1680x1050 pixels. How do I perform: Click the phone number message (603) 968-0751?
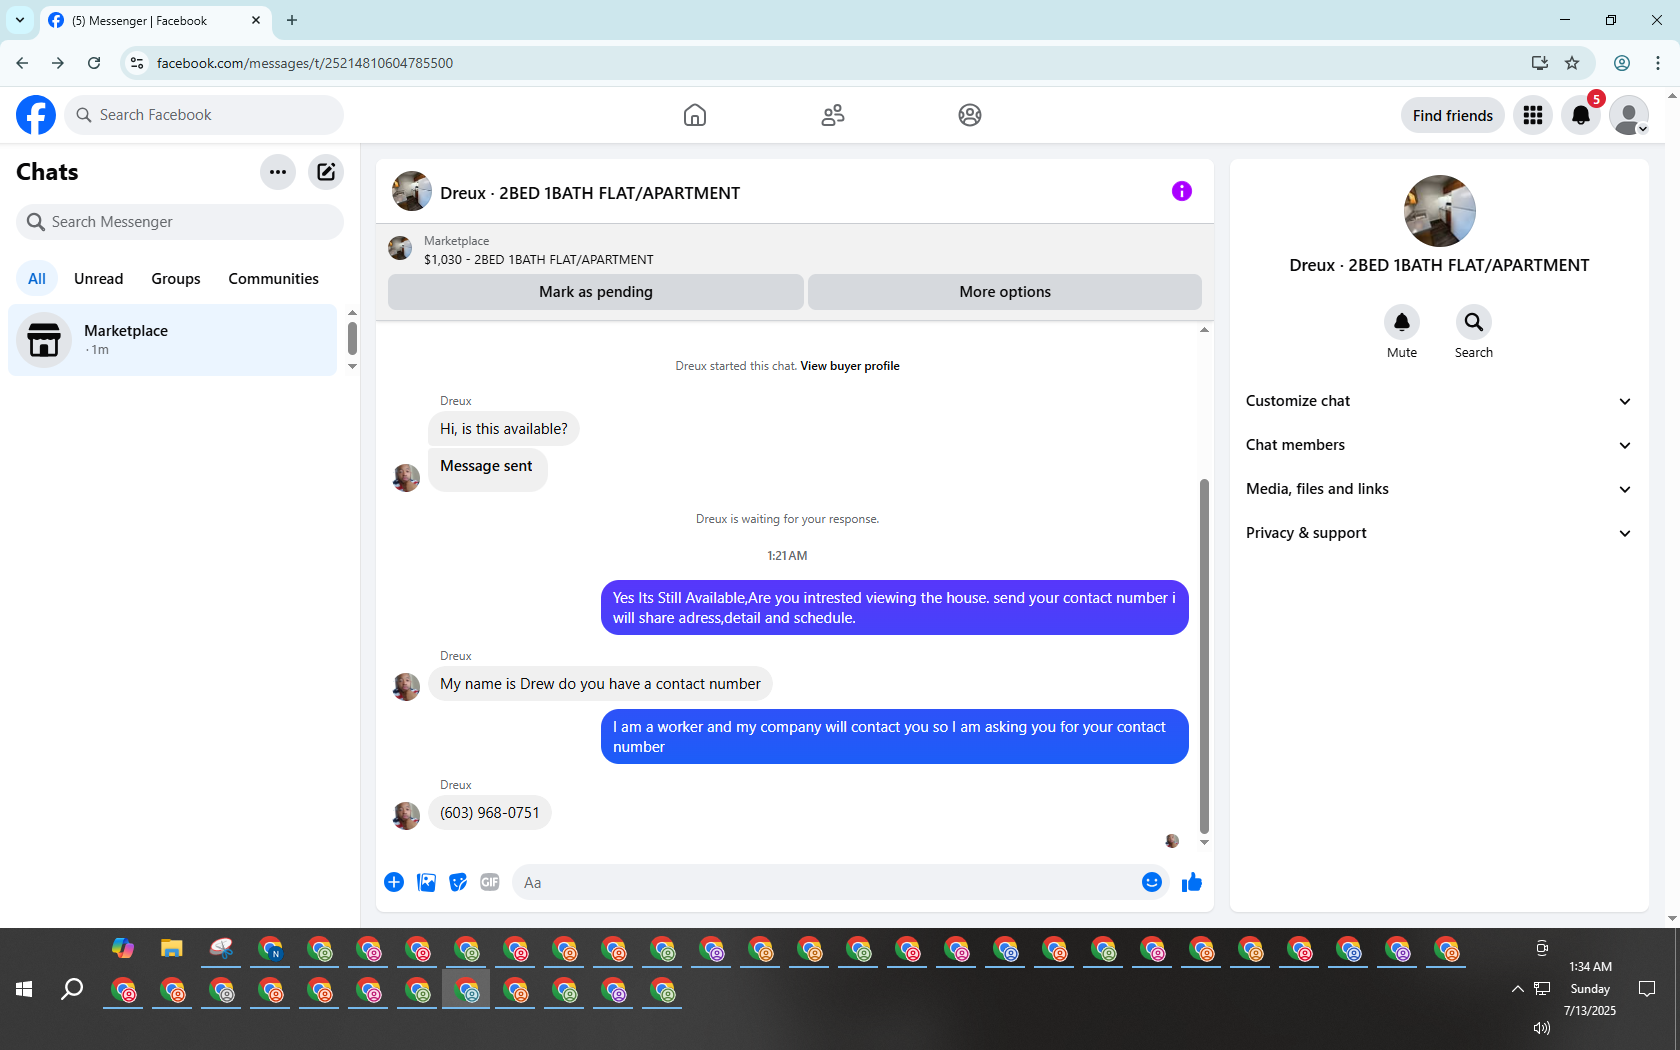(x=490, y=813)
